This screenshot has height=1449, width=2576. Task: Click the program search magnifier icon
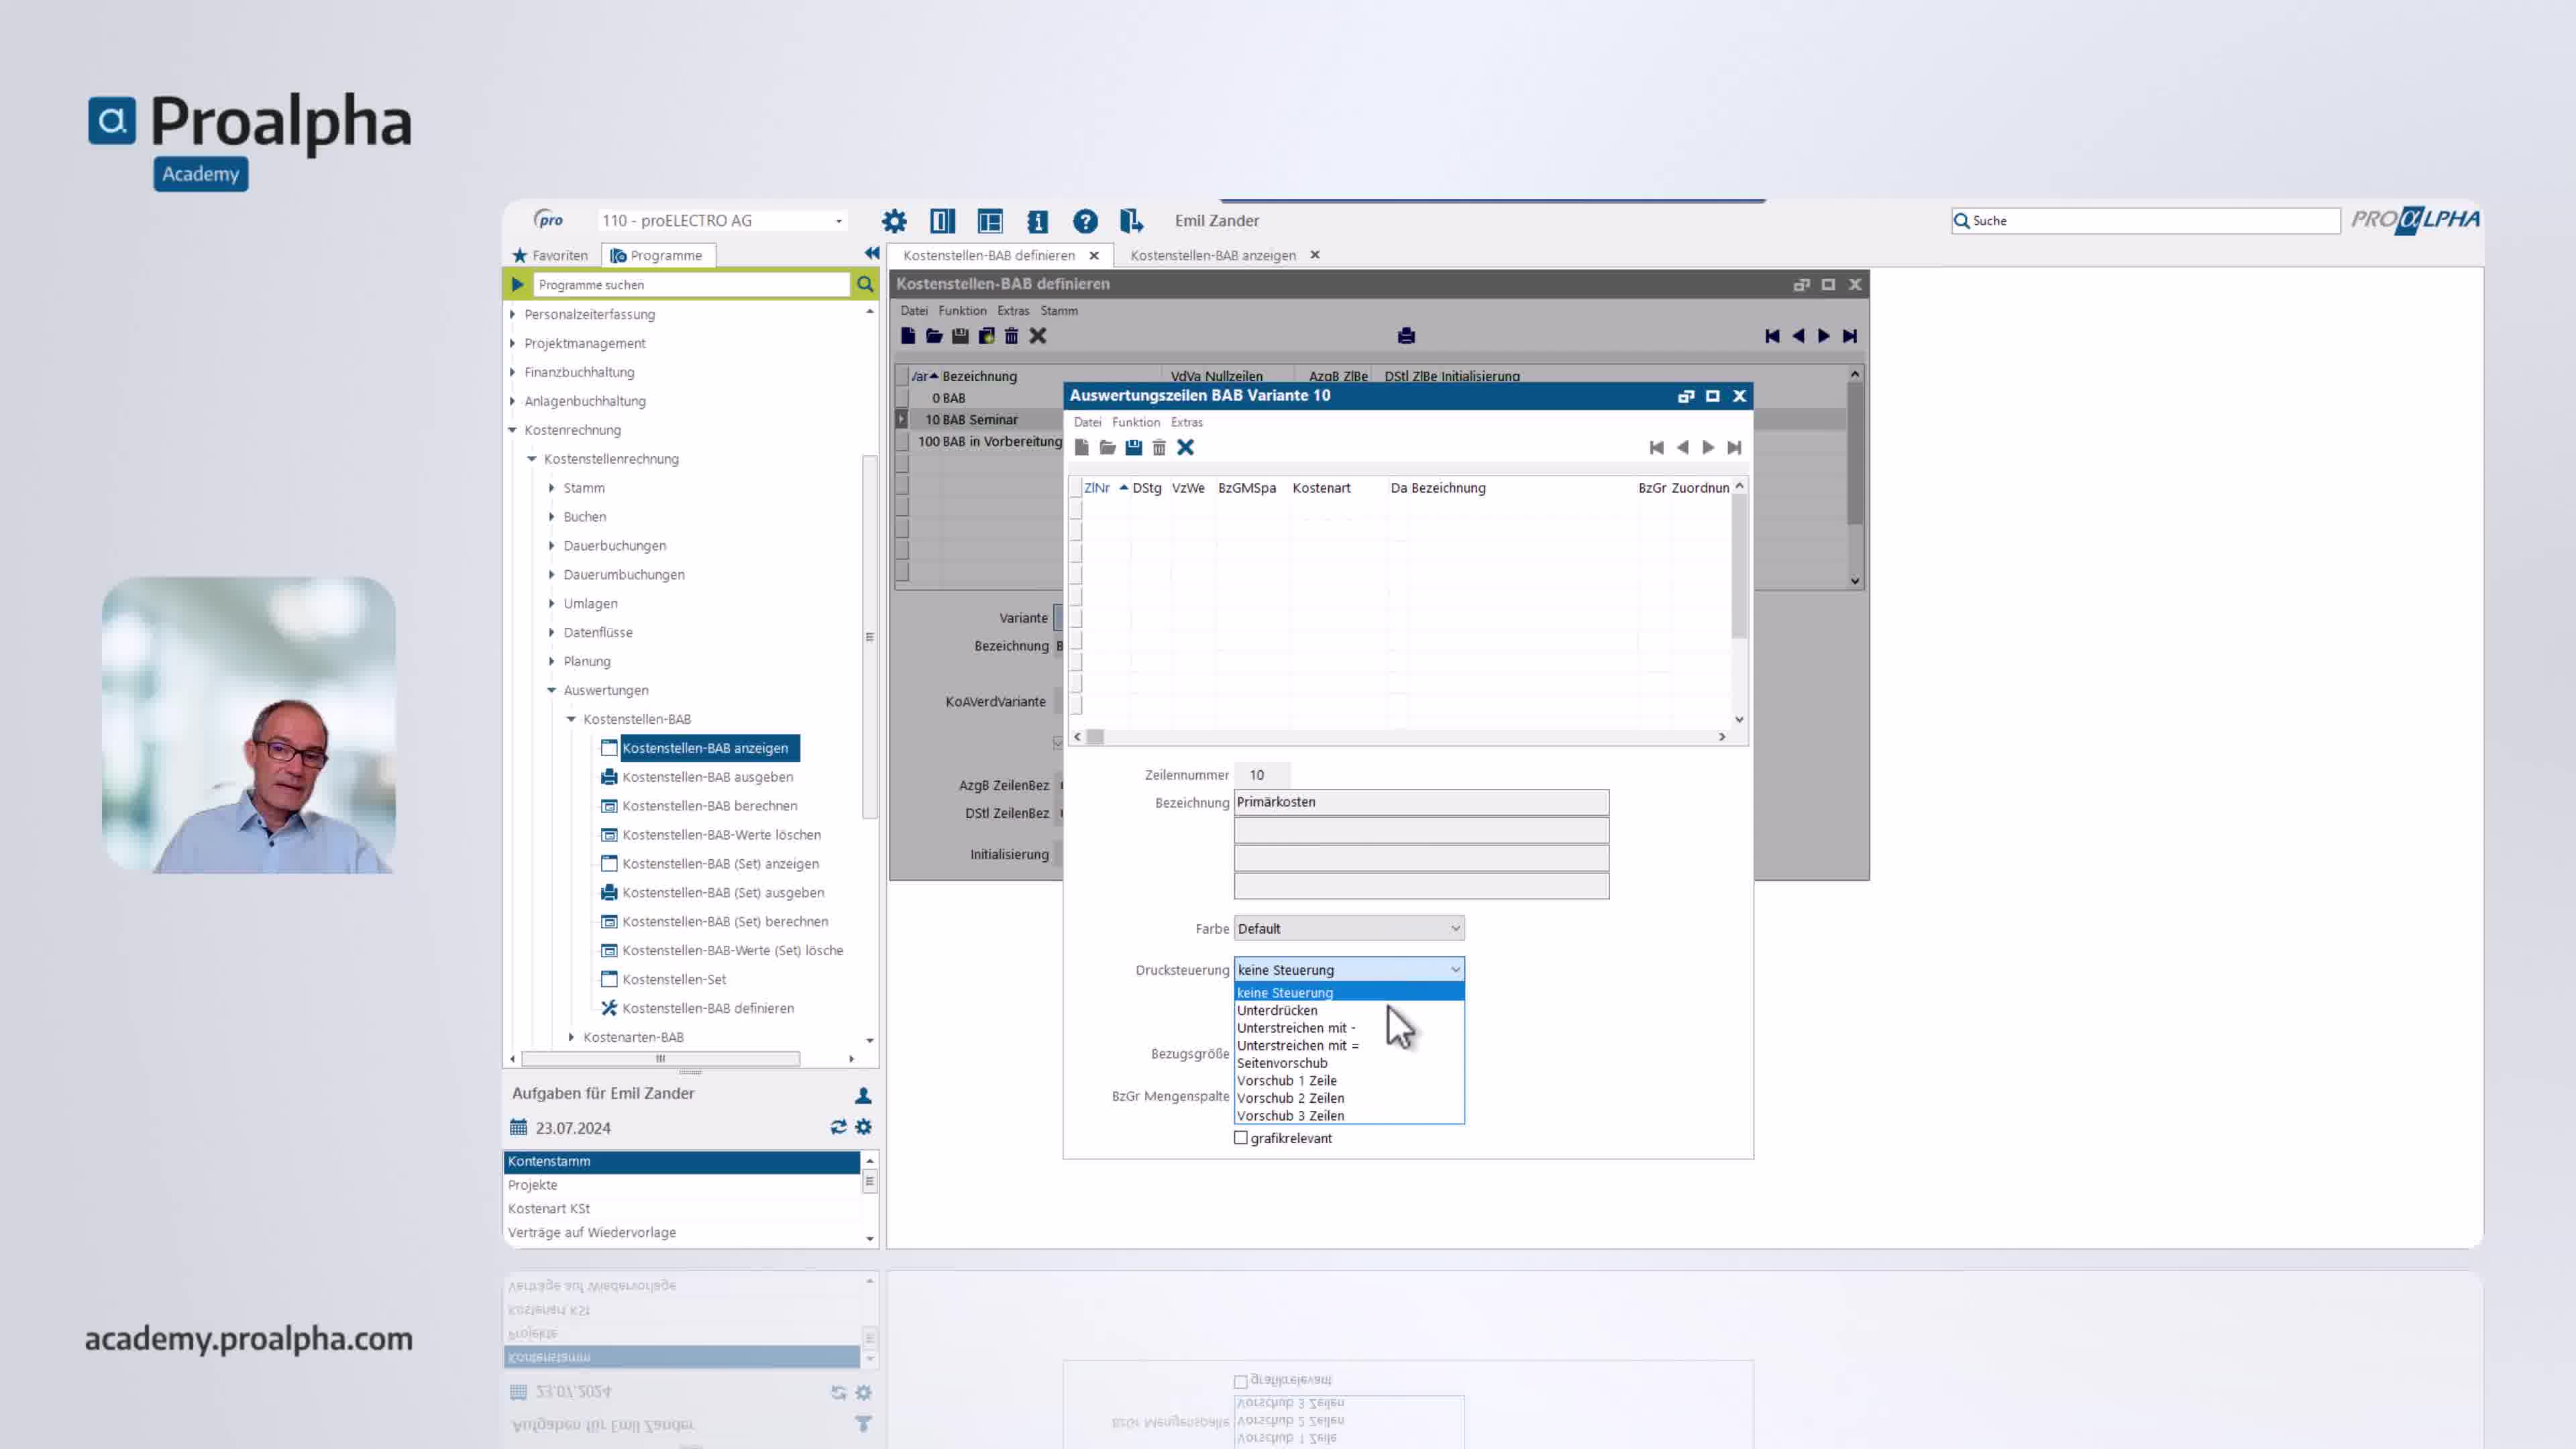pos(865,285)
